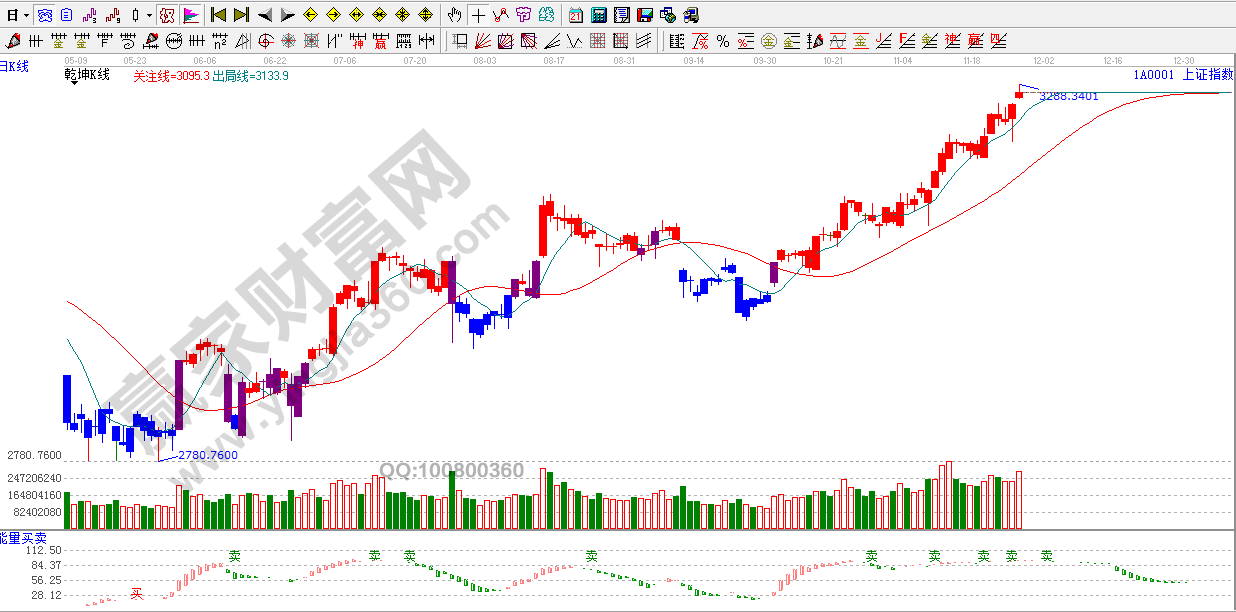Click the 能量买卖 indicator panel label

click(23, 538)
